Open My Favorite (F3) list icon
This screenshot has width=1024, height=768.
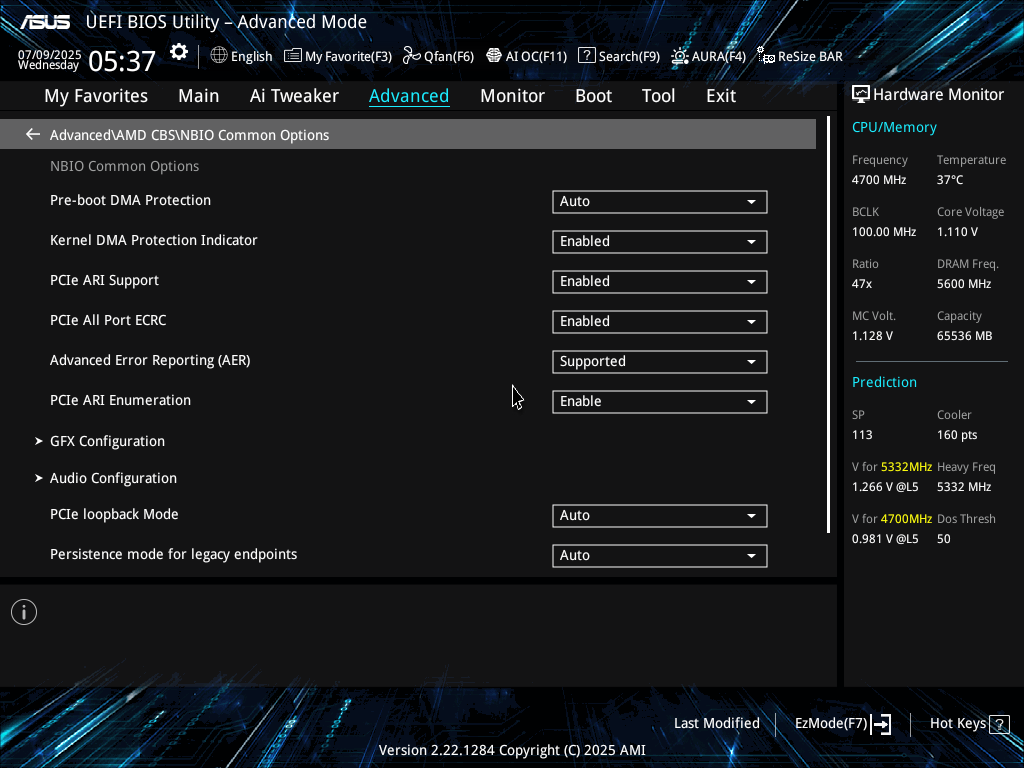[x=293, y=56]
